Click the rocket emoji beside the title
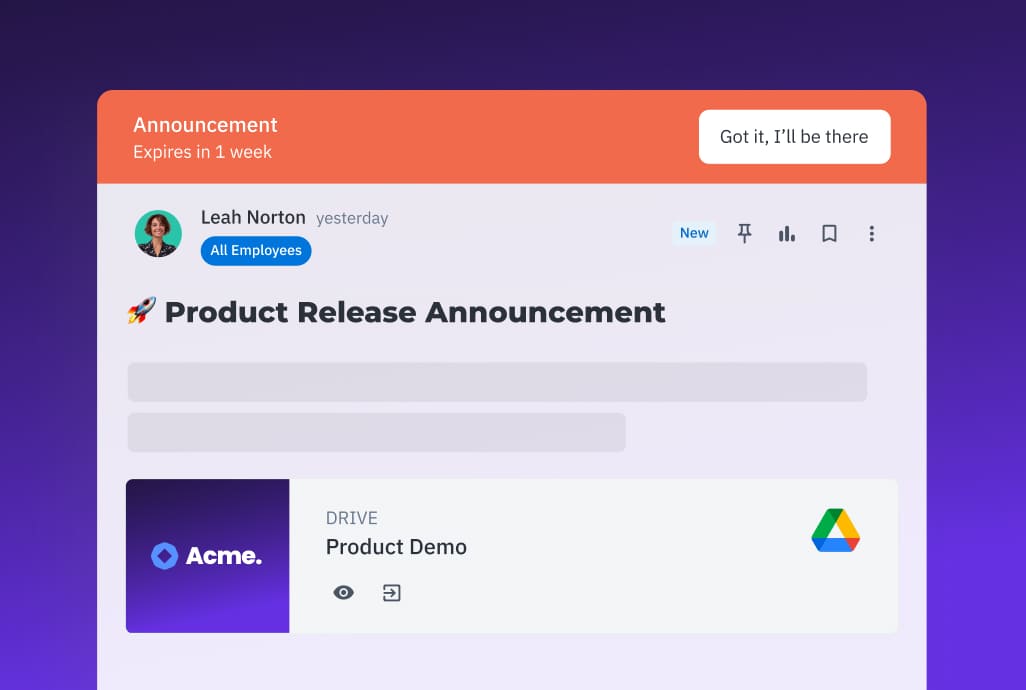Image resolution: width=1026 pixels, height=690 pixels. [141, 311]
